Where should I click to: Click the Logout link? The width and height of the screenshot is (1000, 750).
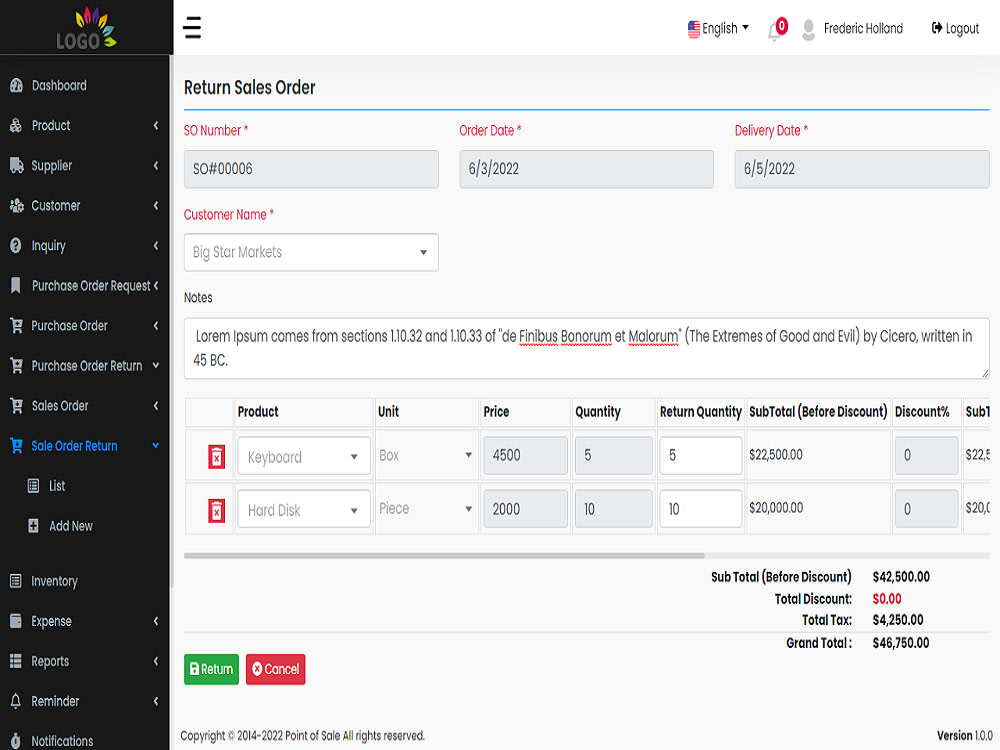tap(955, 29)
